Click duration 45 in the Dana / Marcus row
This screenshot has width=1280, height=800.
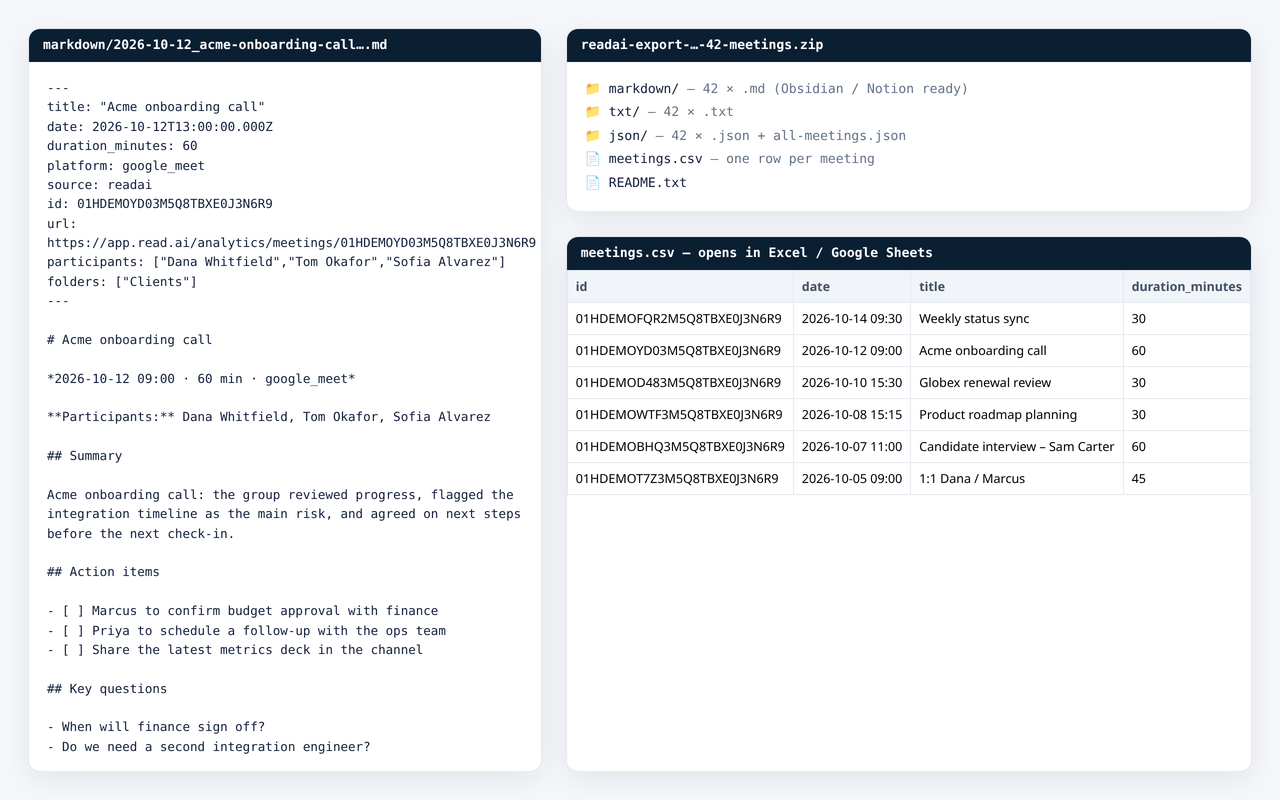pyautogui.click(x=1187, y=479)
